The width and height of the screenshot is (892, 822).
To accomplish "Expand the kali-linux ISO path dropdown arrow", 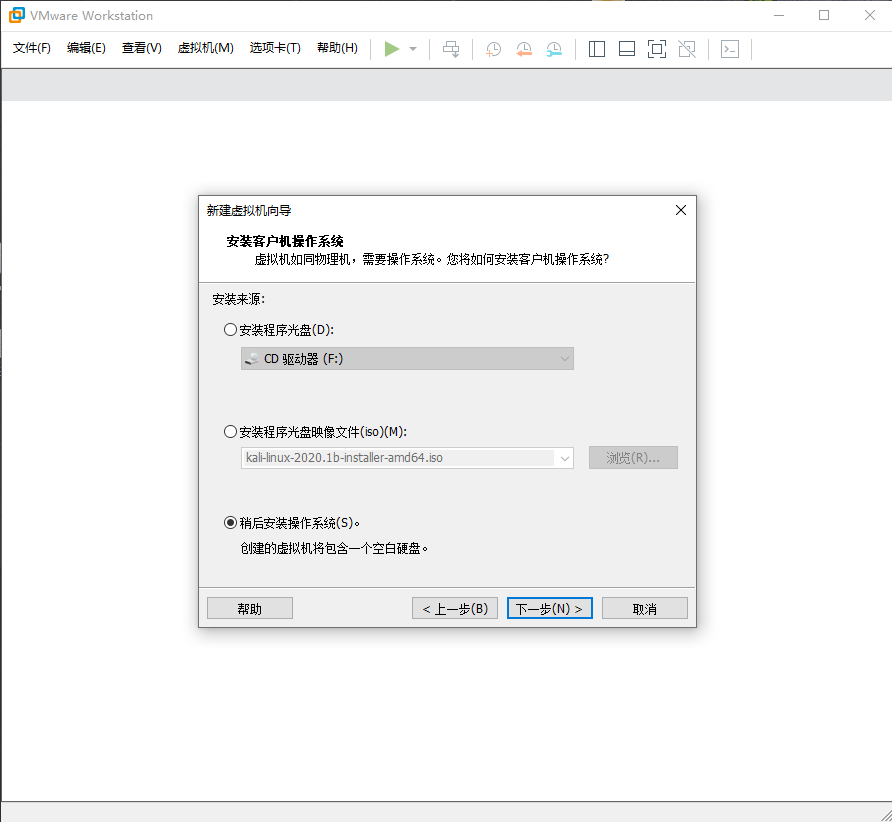I will [564, 458].
